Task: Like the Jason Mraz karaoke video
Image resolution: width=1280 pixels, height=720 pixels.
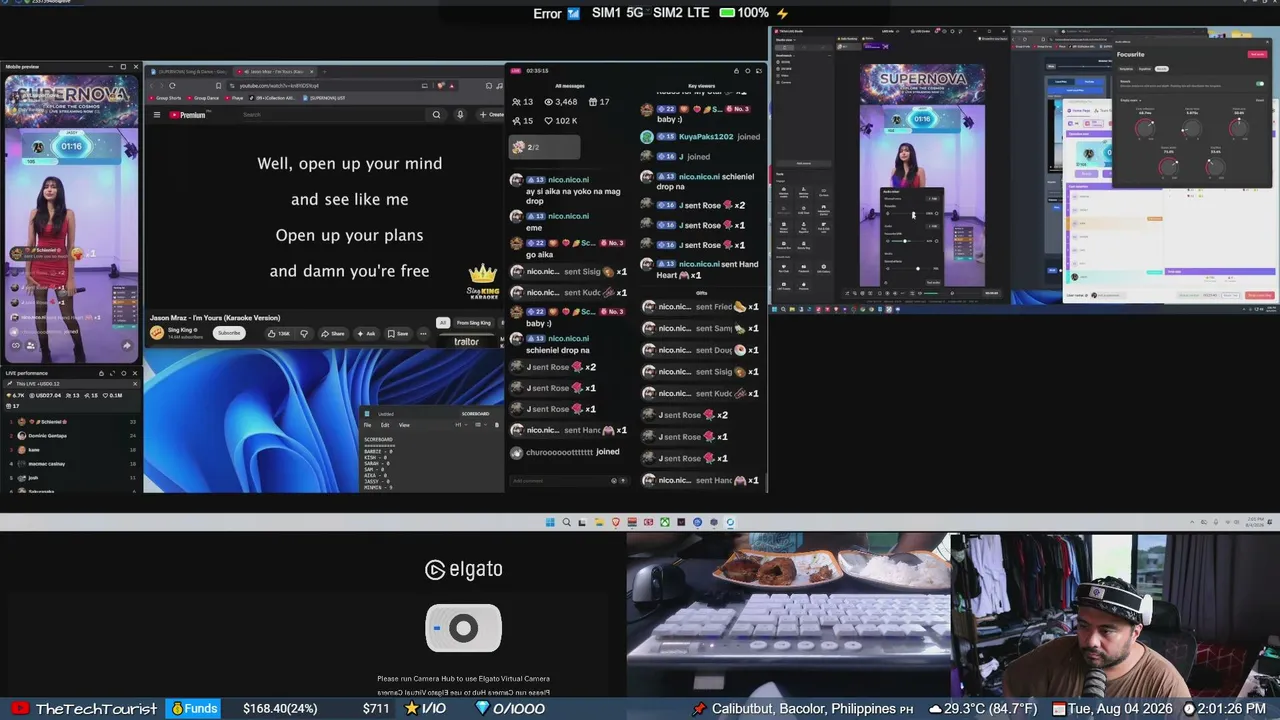Action: (278, 333)
